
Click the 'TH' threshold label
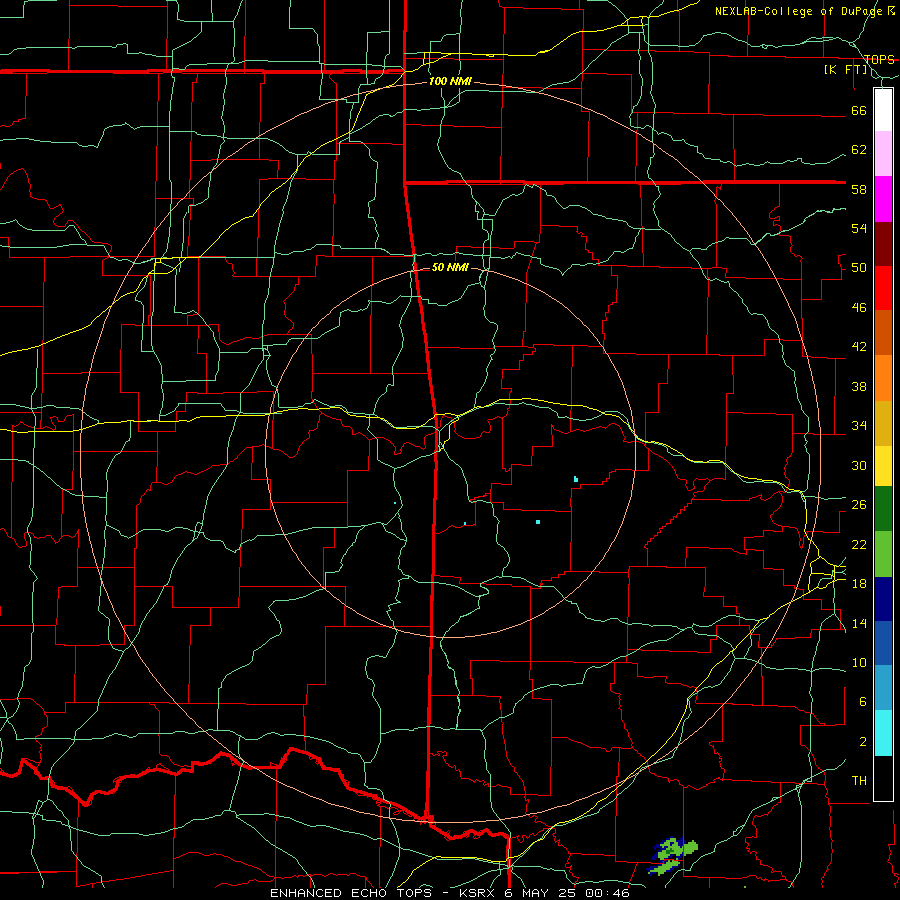(859, 781)
